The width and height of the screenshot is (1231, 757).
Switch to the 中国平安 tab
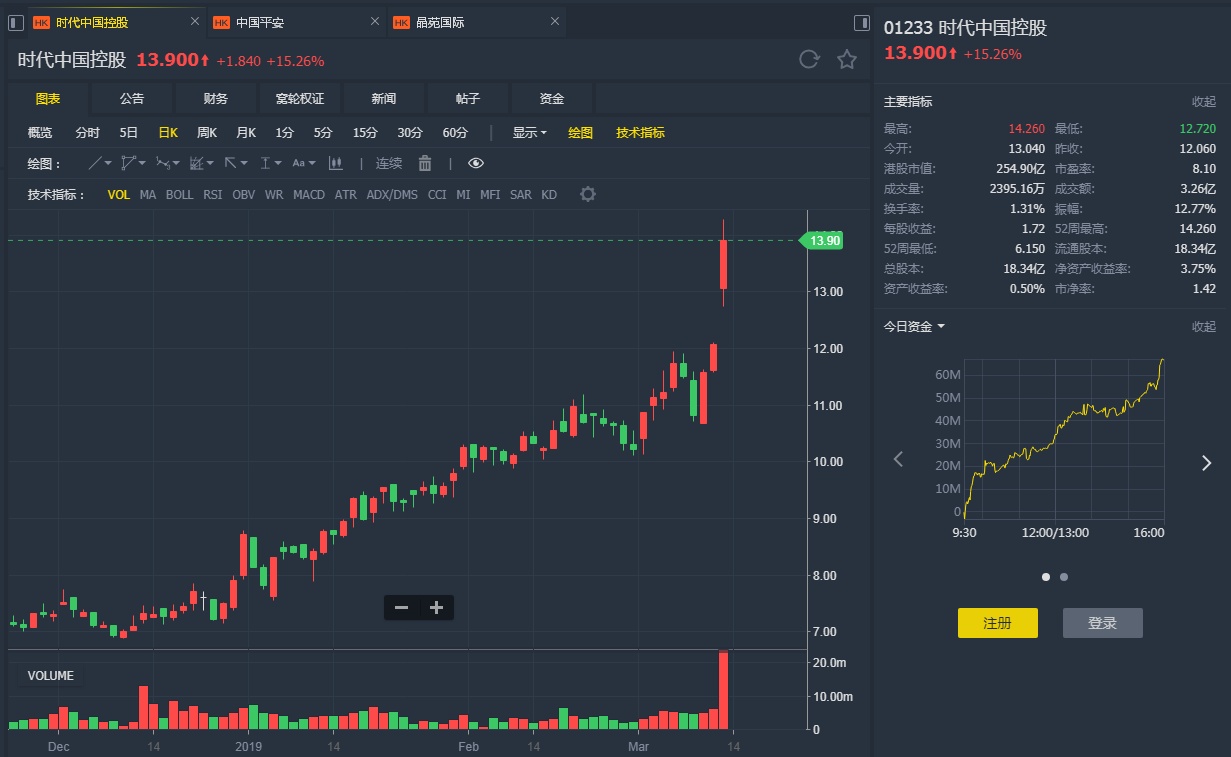tap(296, 22)
